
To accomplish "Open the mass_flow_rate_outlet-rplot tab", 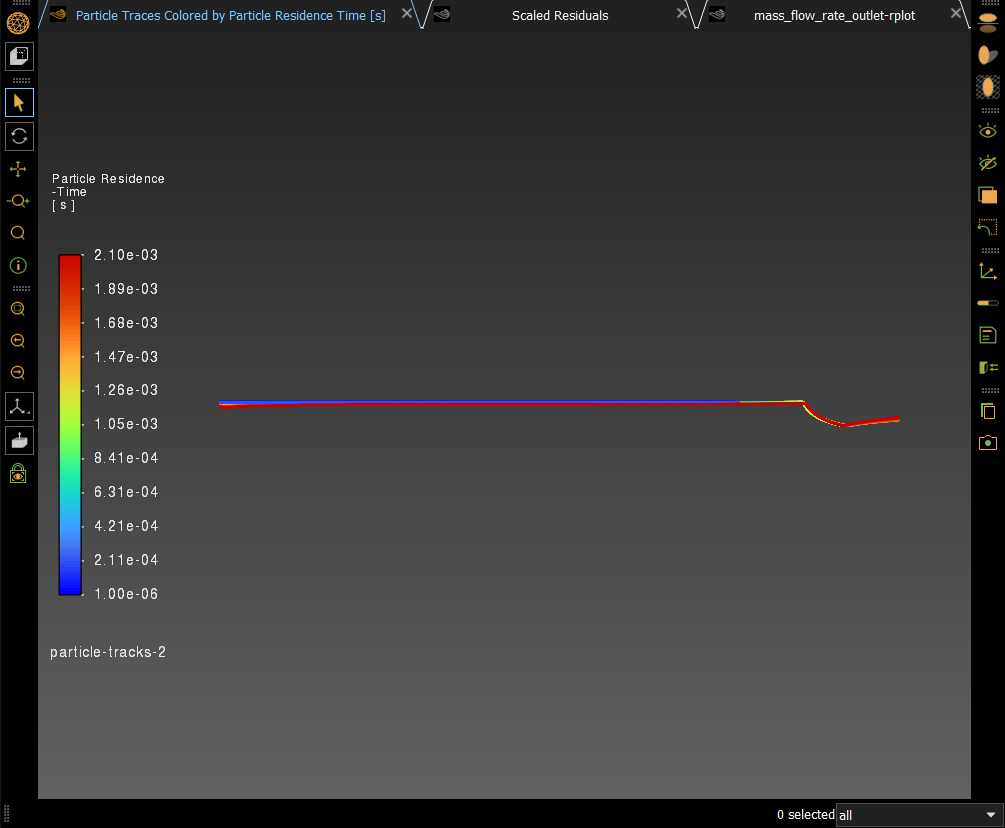I will (x=834, y=15).
